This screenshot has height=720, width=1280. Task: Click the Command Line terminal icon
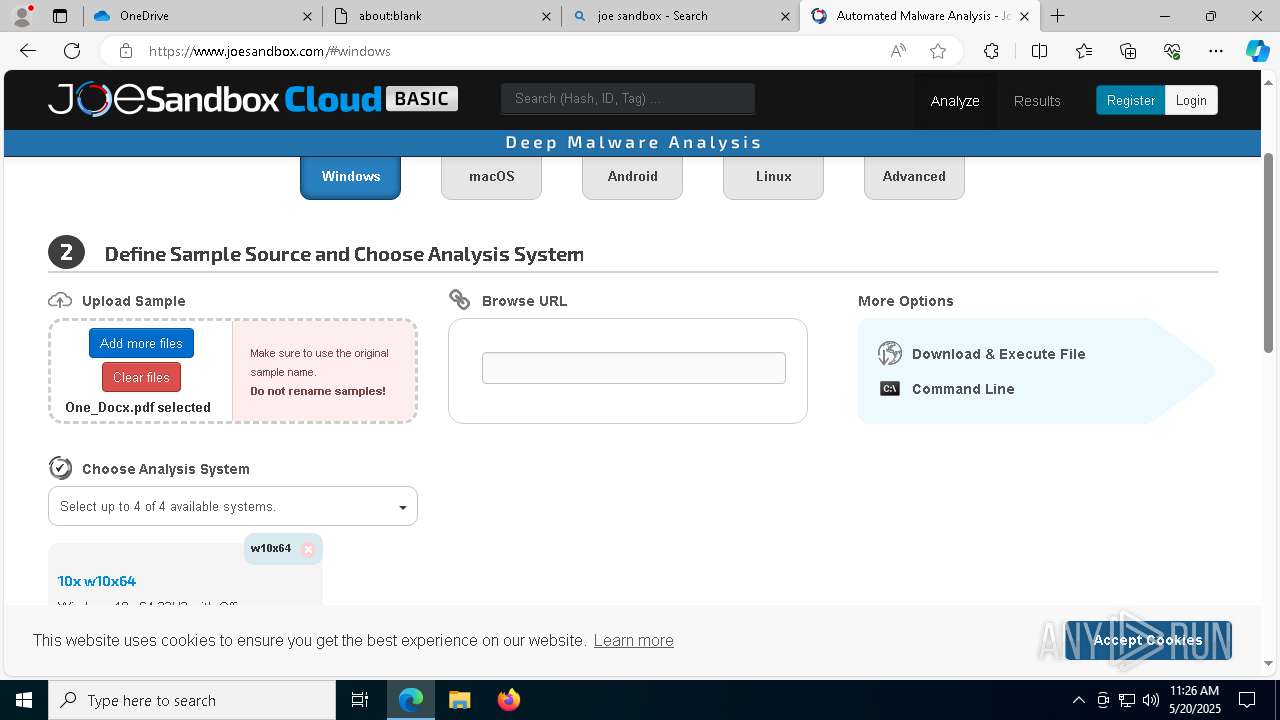(x=890, y=389)
